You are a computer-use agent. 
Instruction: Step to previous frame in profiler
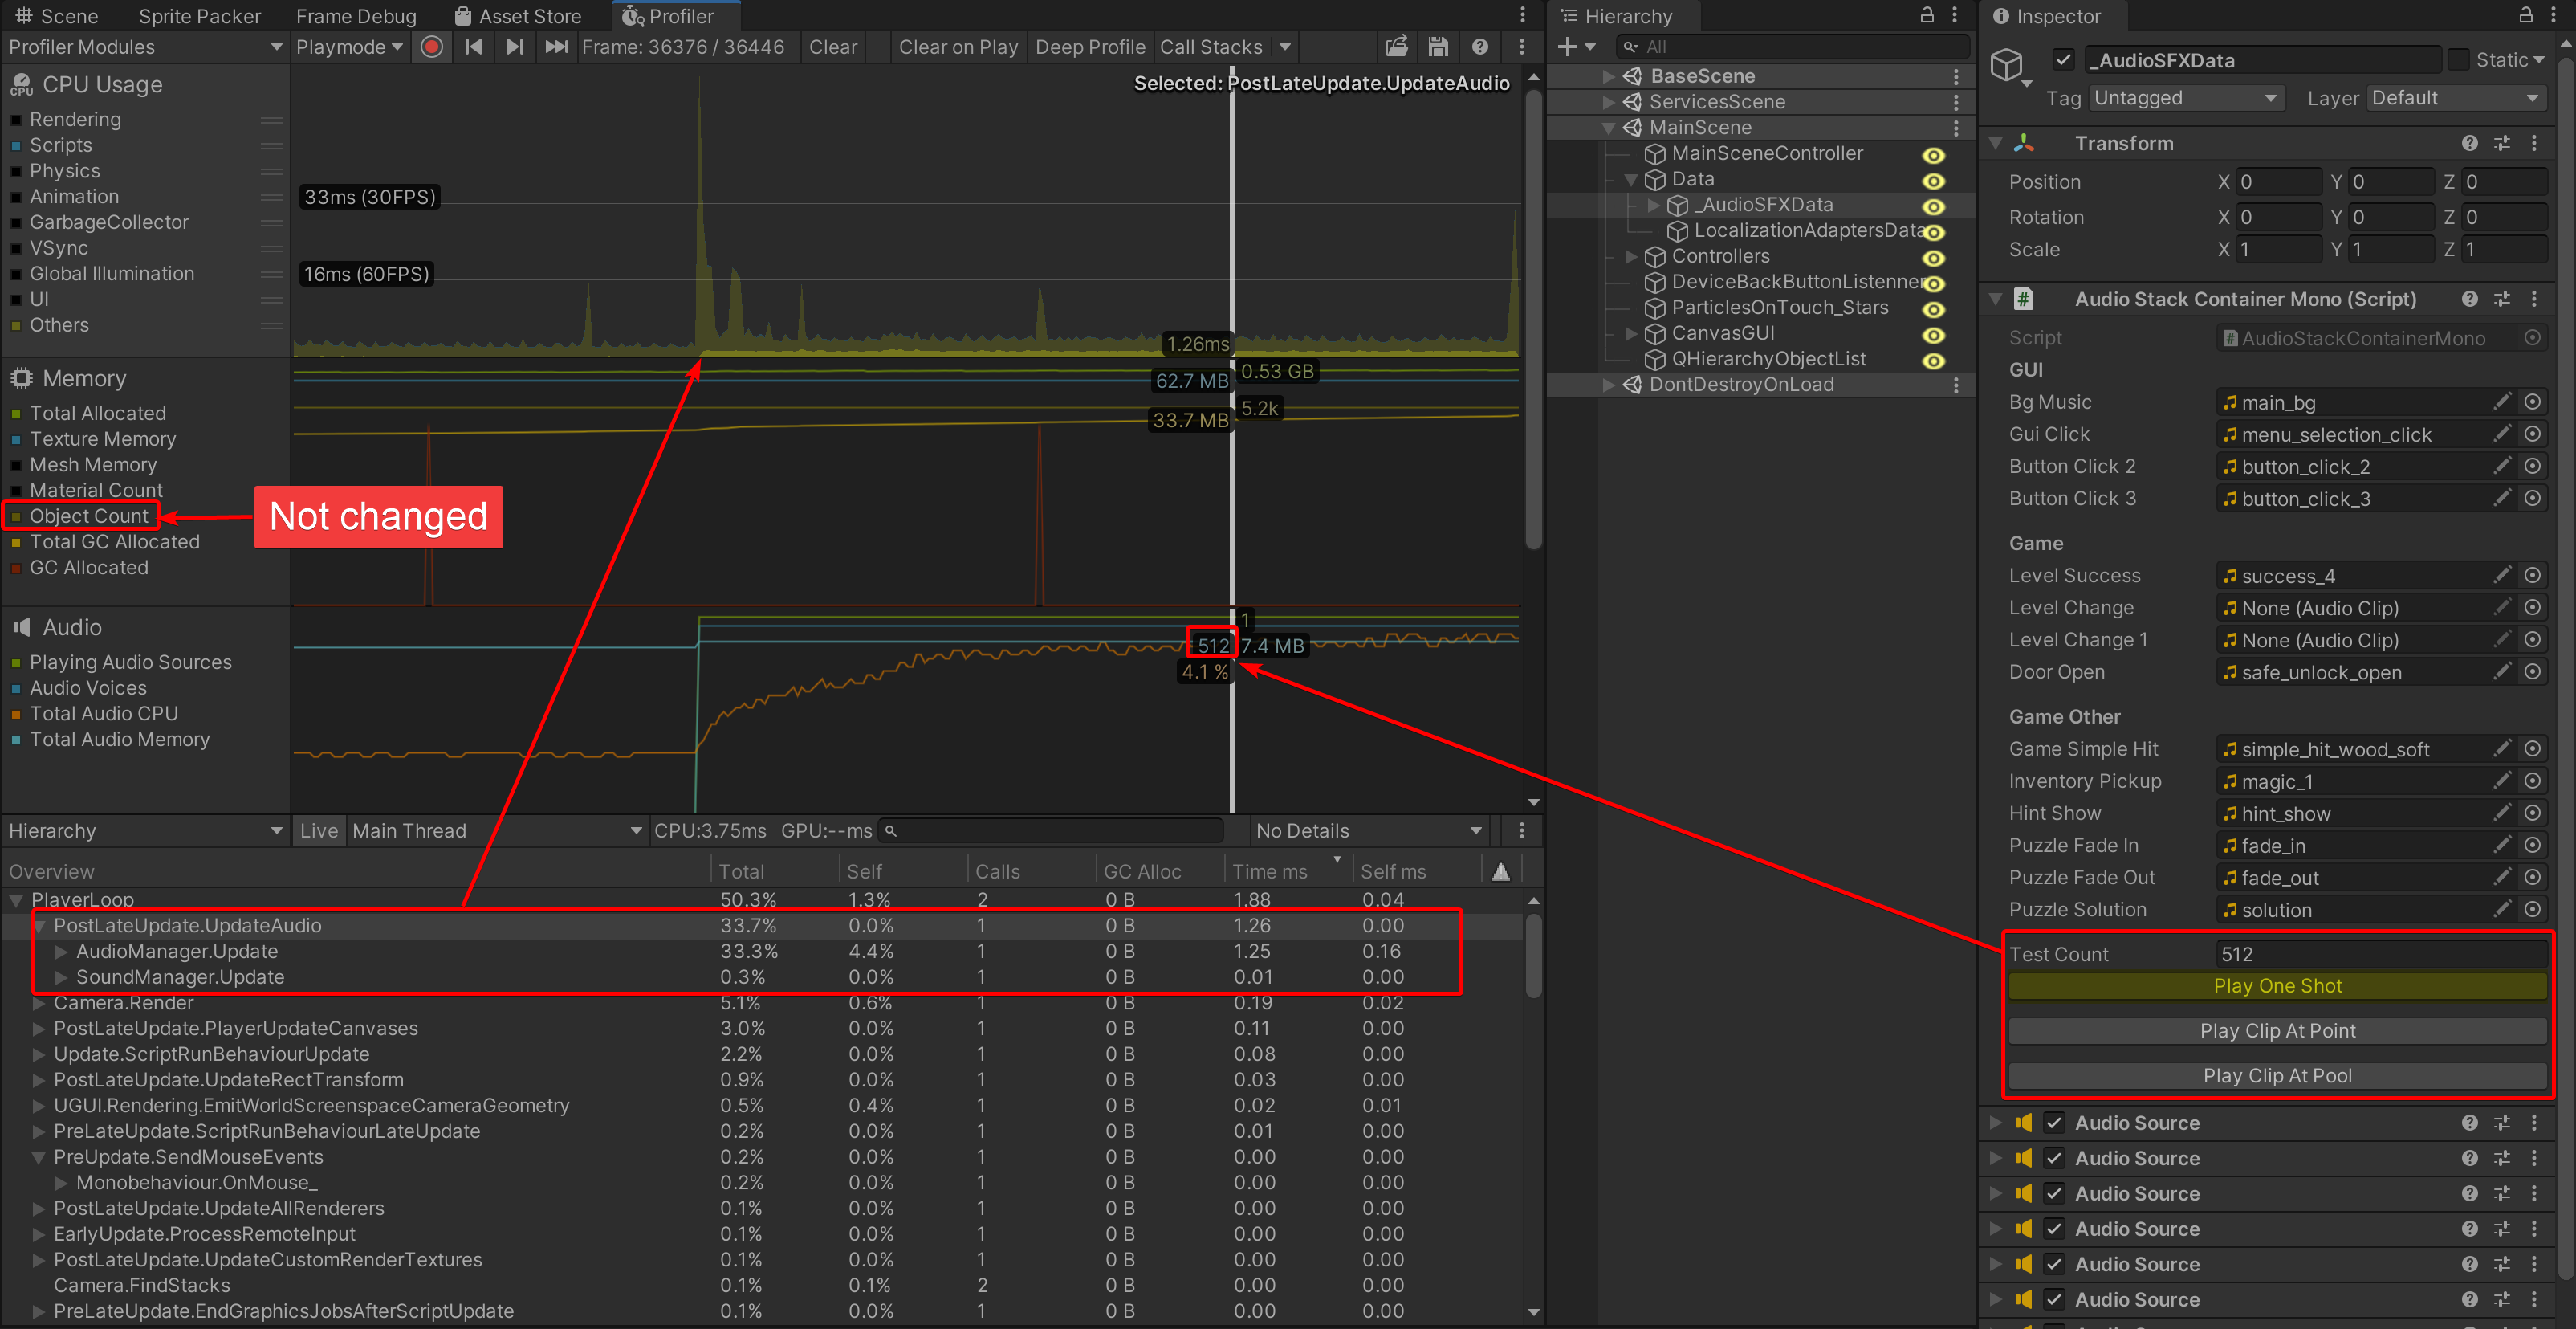click(474, 47)
